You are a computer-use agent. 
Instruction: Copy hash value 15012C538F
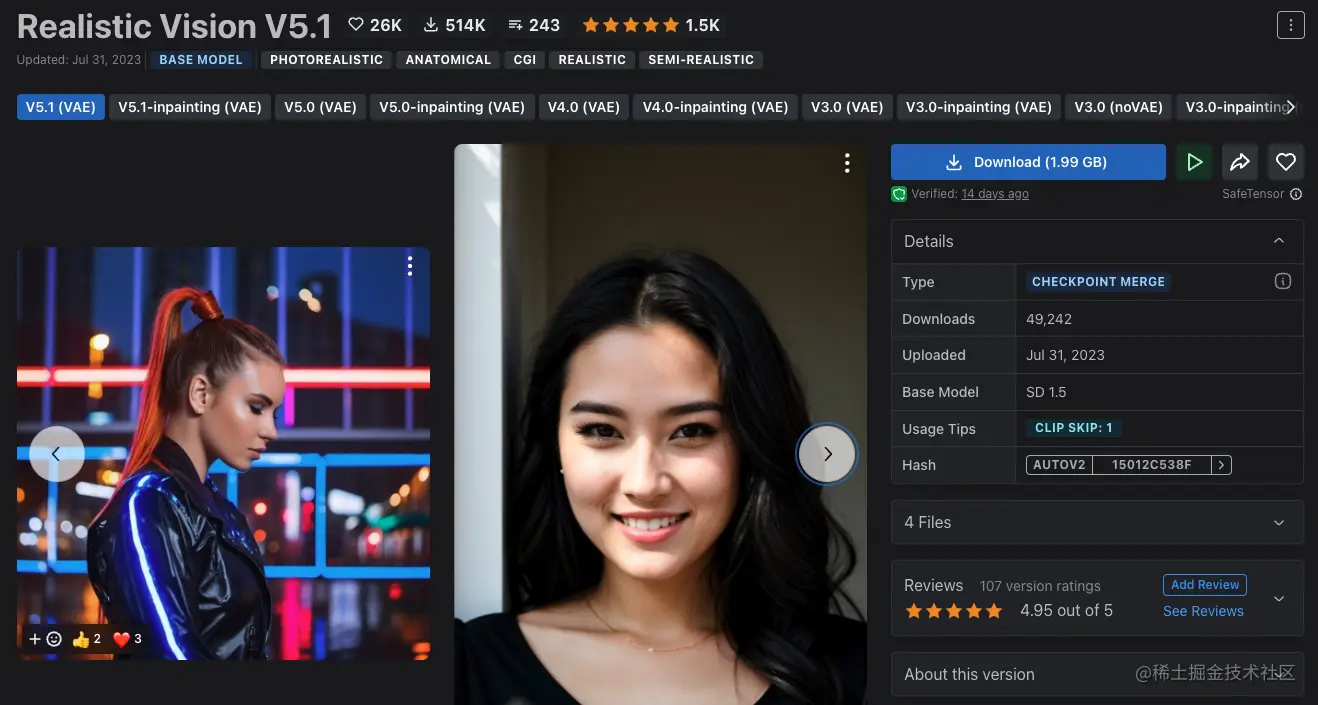[x=1152, y=465]
